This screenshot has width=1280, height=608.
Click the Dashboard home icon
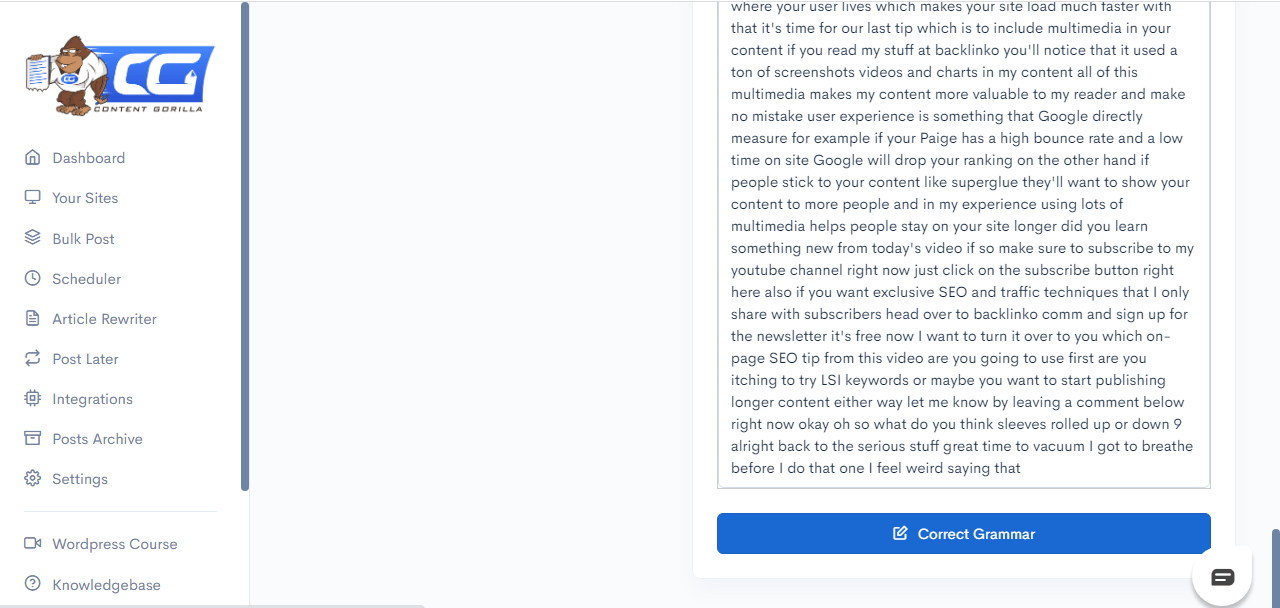(33, 158)
